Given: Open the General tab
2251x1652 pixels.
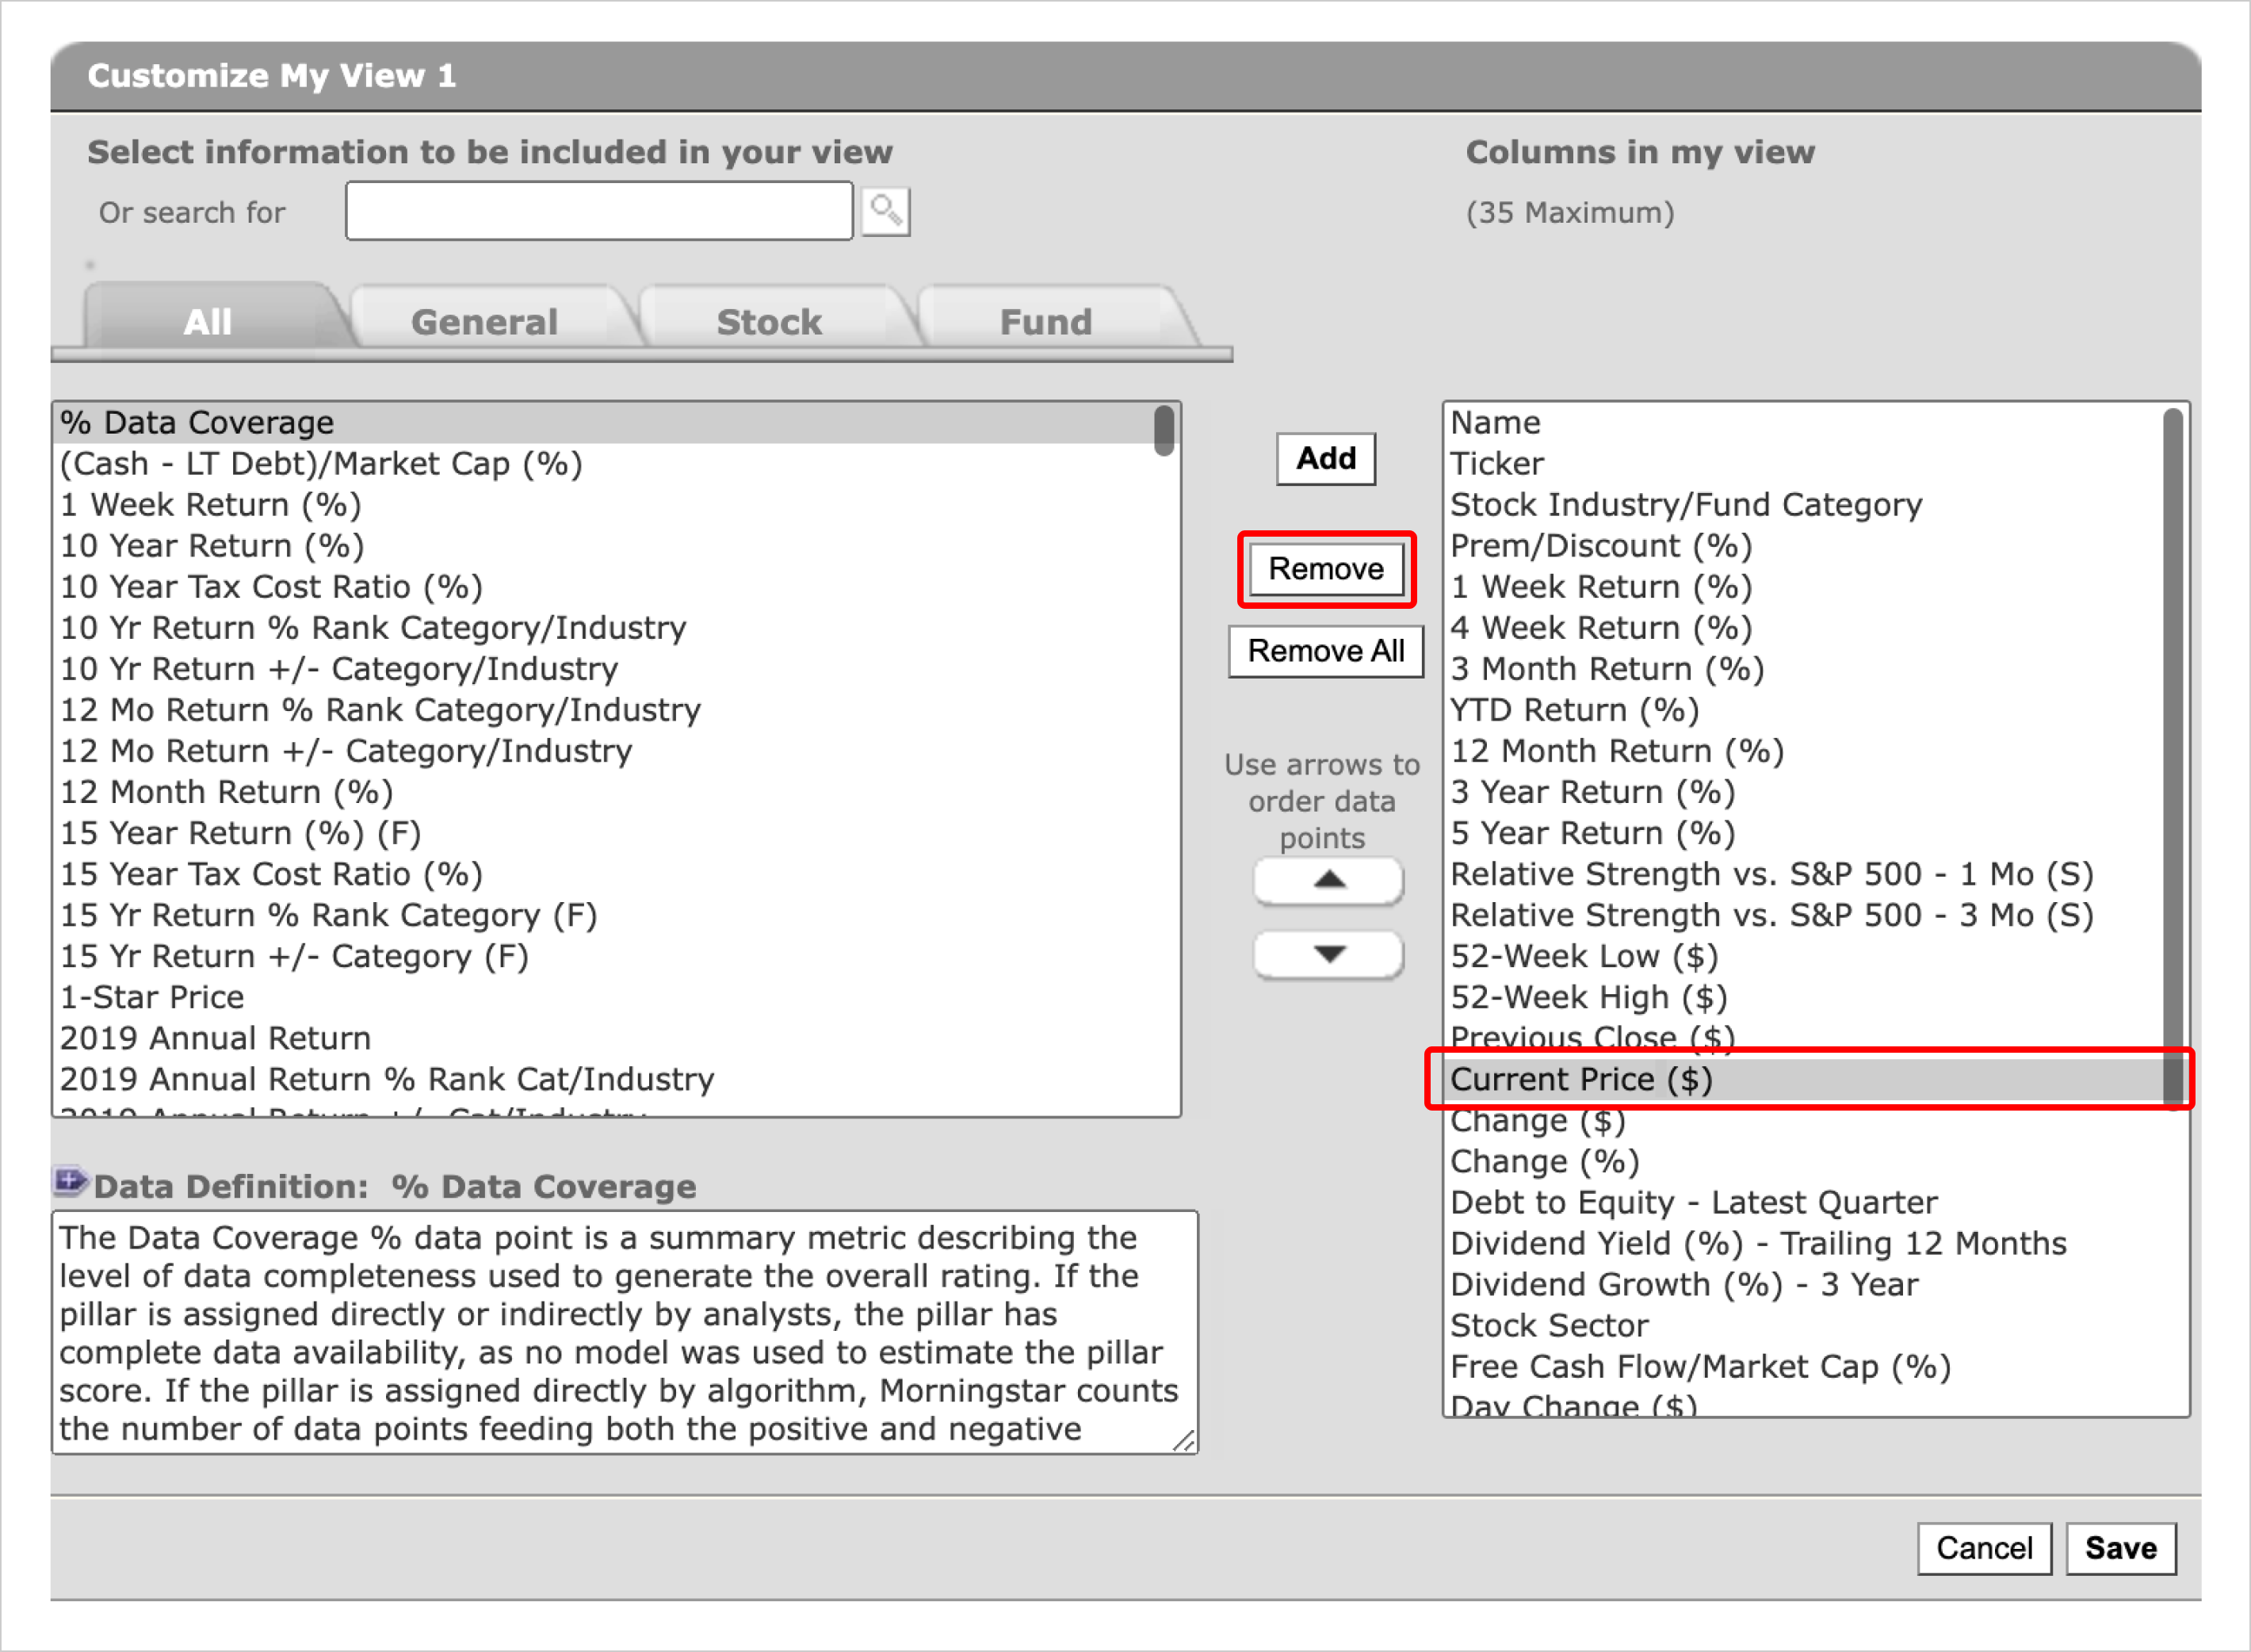Looking at the screenshot, I should (484, 321).
